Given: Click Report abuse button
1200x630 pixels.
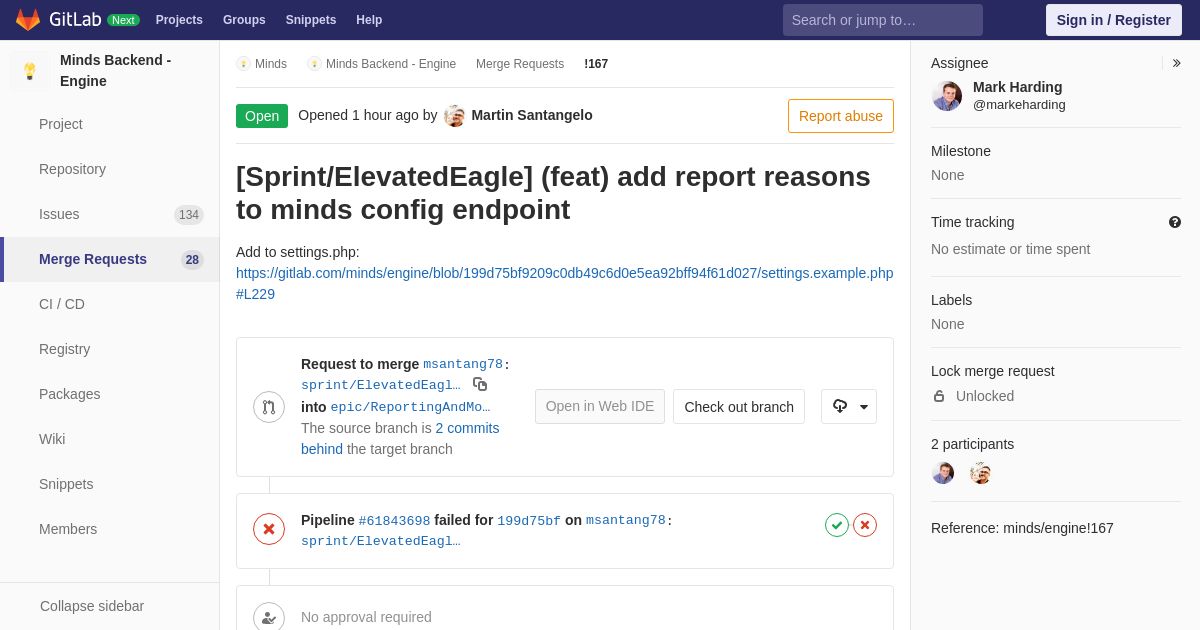Looking at the screenshot, I should [841, 116].
